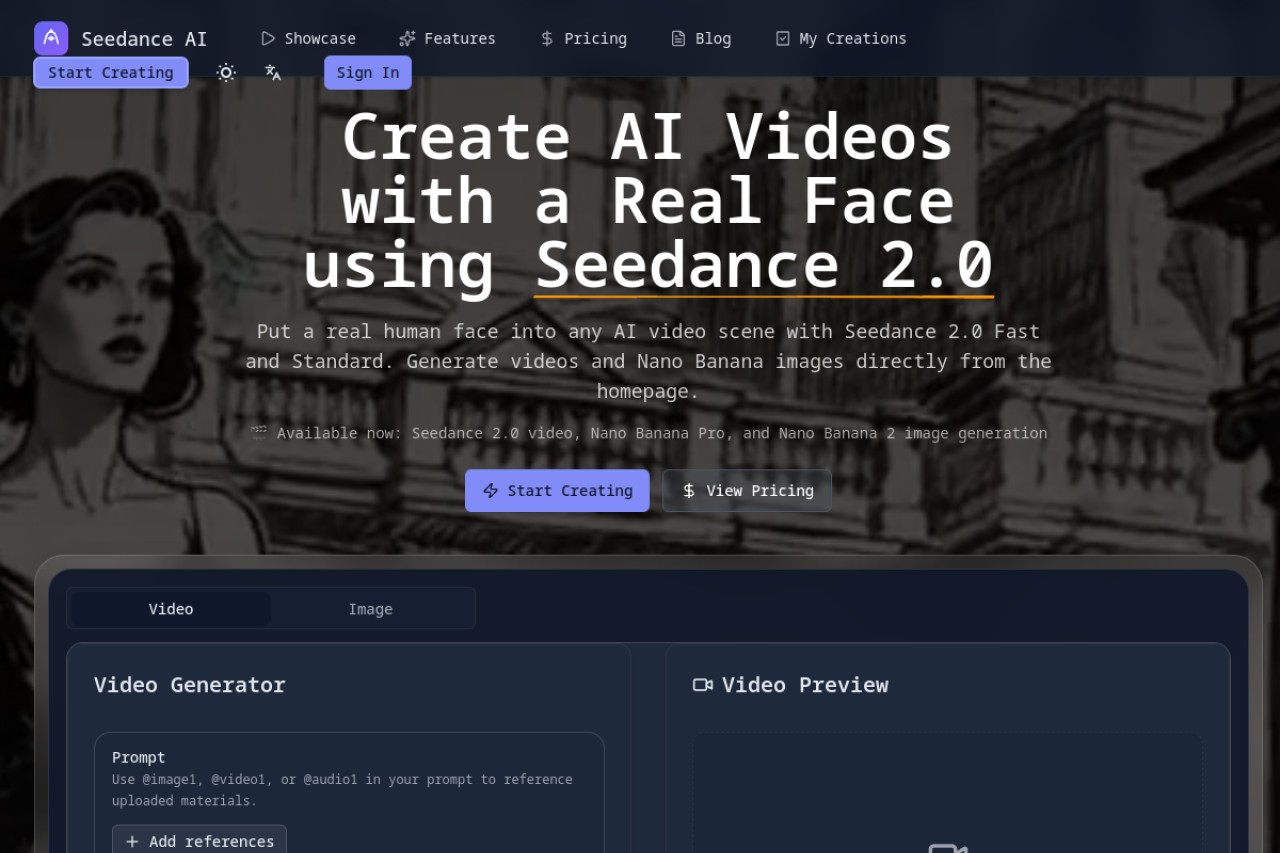Click Start Creating next to View Pricing
The image size is (1280, 853).
557,490
